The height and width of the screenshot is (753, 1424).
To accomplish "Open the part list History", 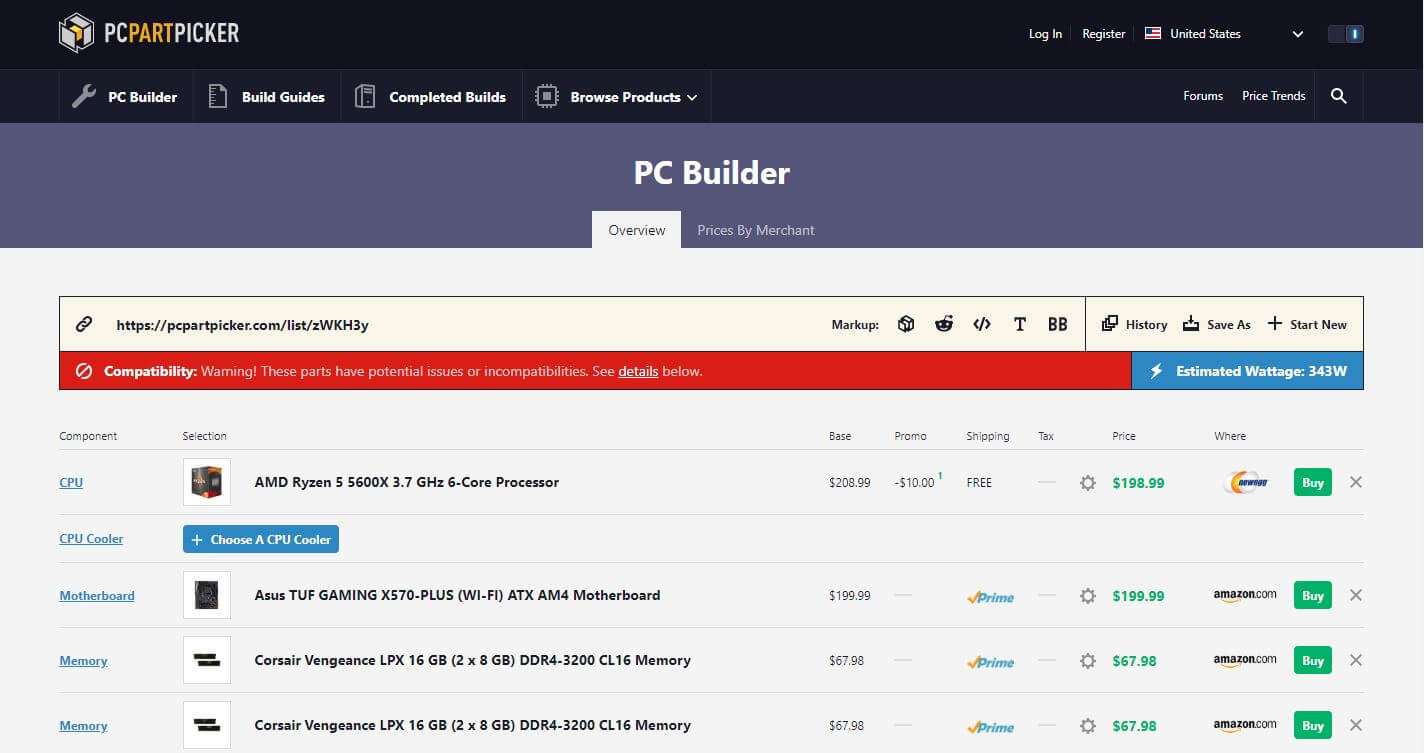I will [x=1135, y=324].
